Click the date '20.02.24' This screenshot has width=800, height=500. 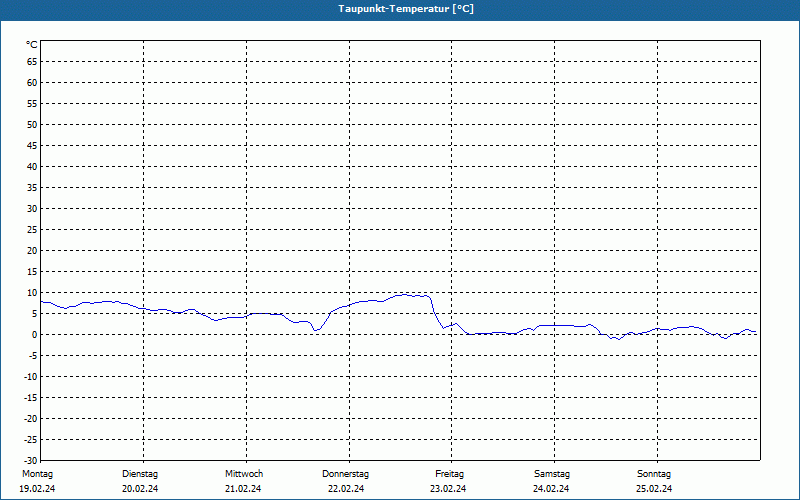coord(140,489)
